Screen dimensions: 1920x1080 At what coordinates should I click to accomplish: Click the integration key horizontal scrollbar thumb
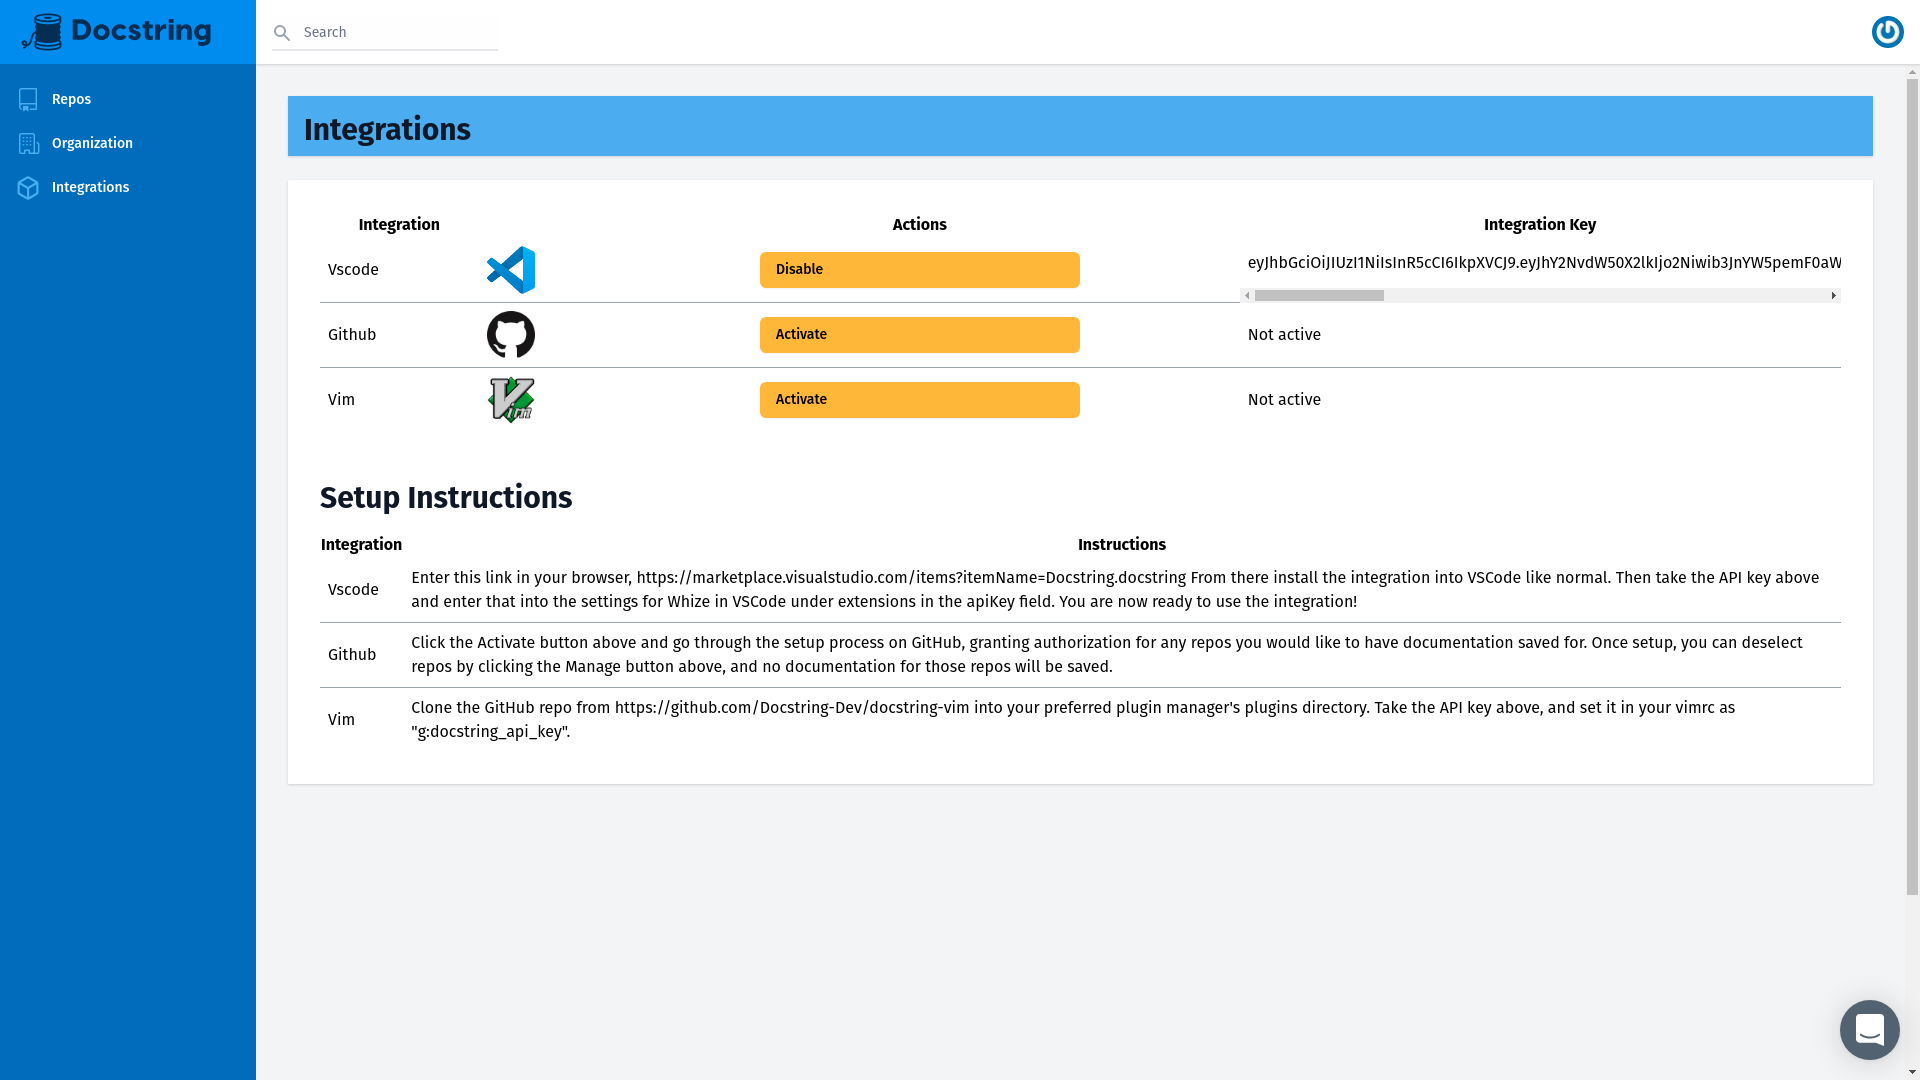[1319, 296]
